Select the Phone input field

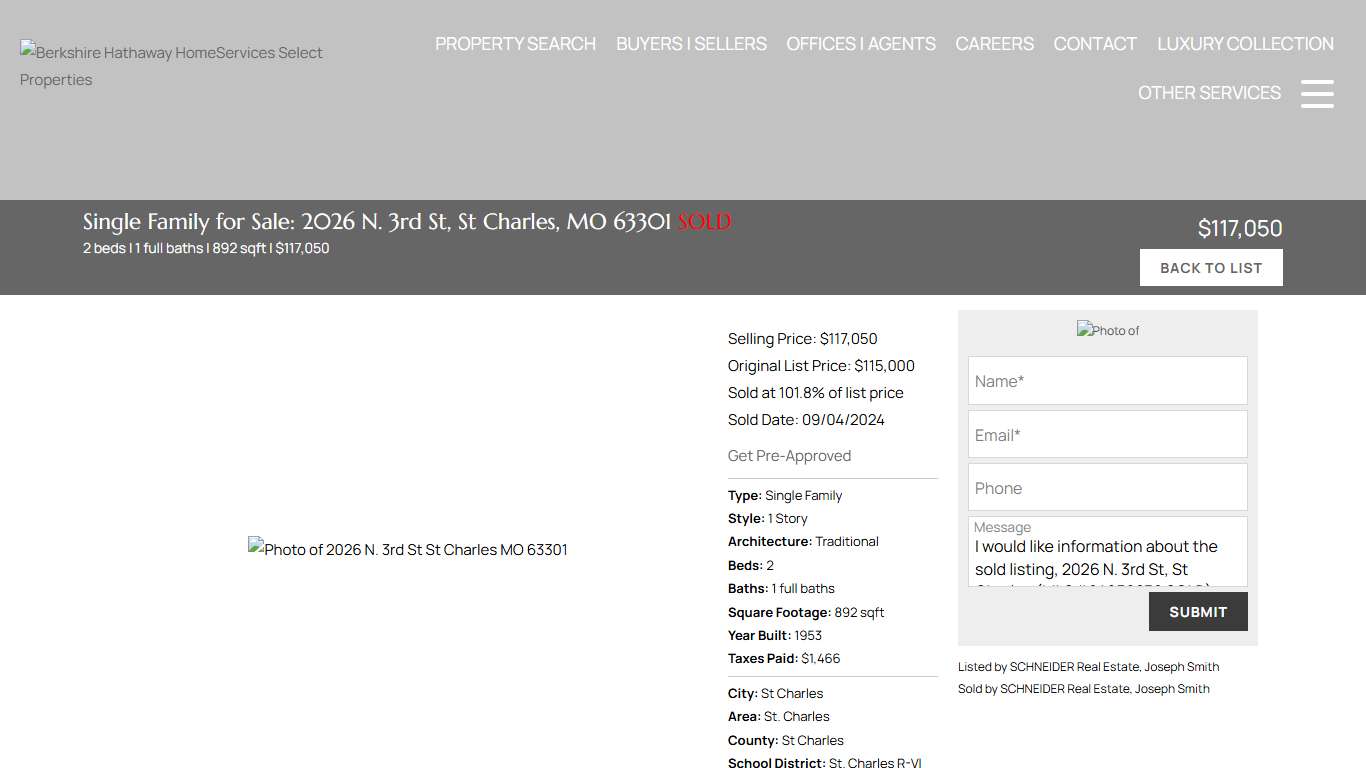pyautogui.click(x=1107, y=488)
